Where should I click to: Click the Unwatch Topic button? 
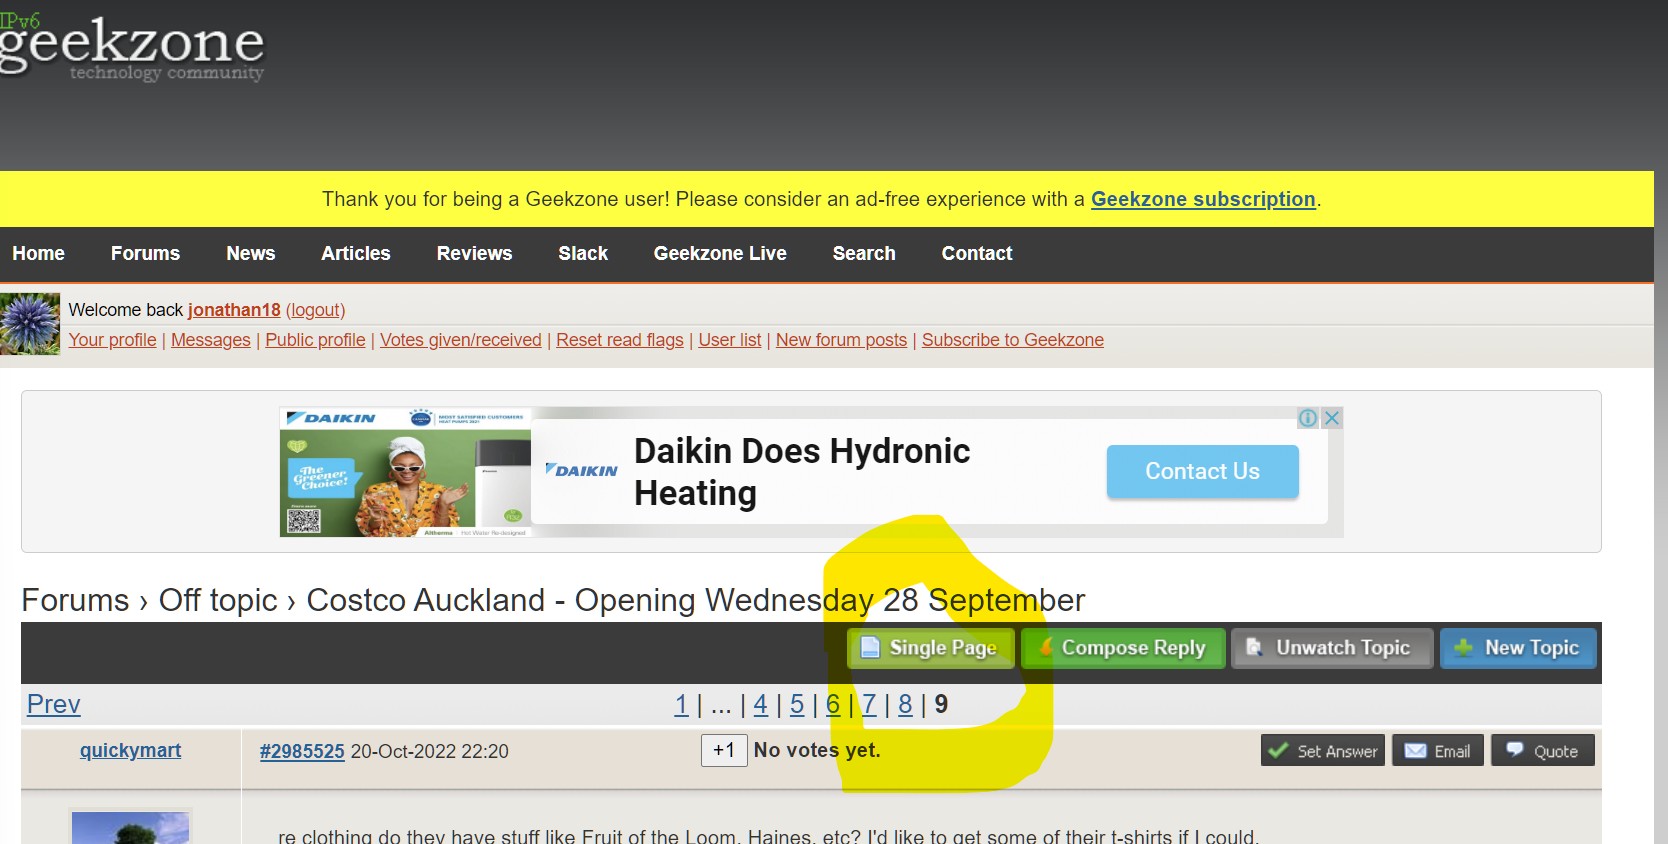point(1332,648)
